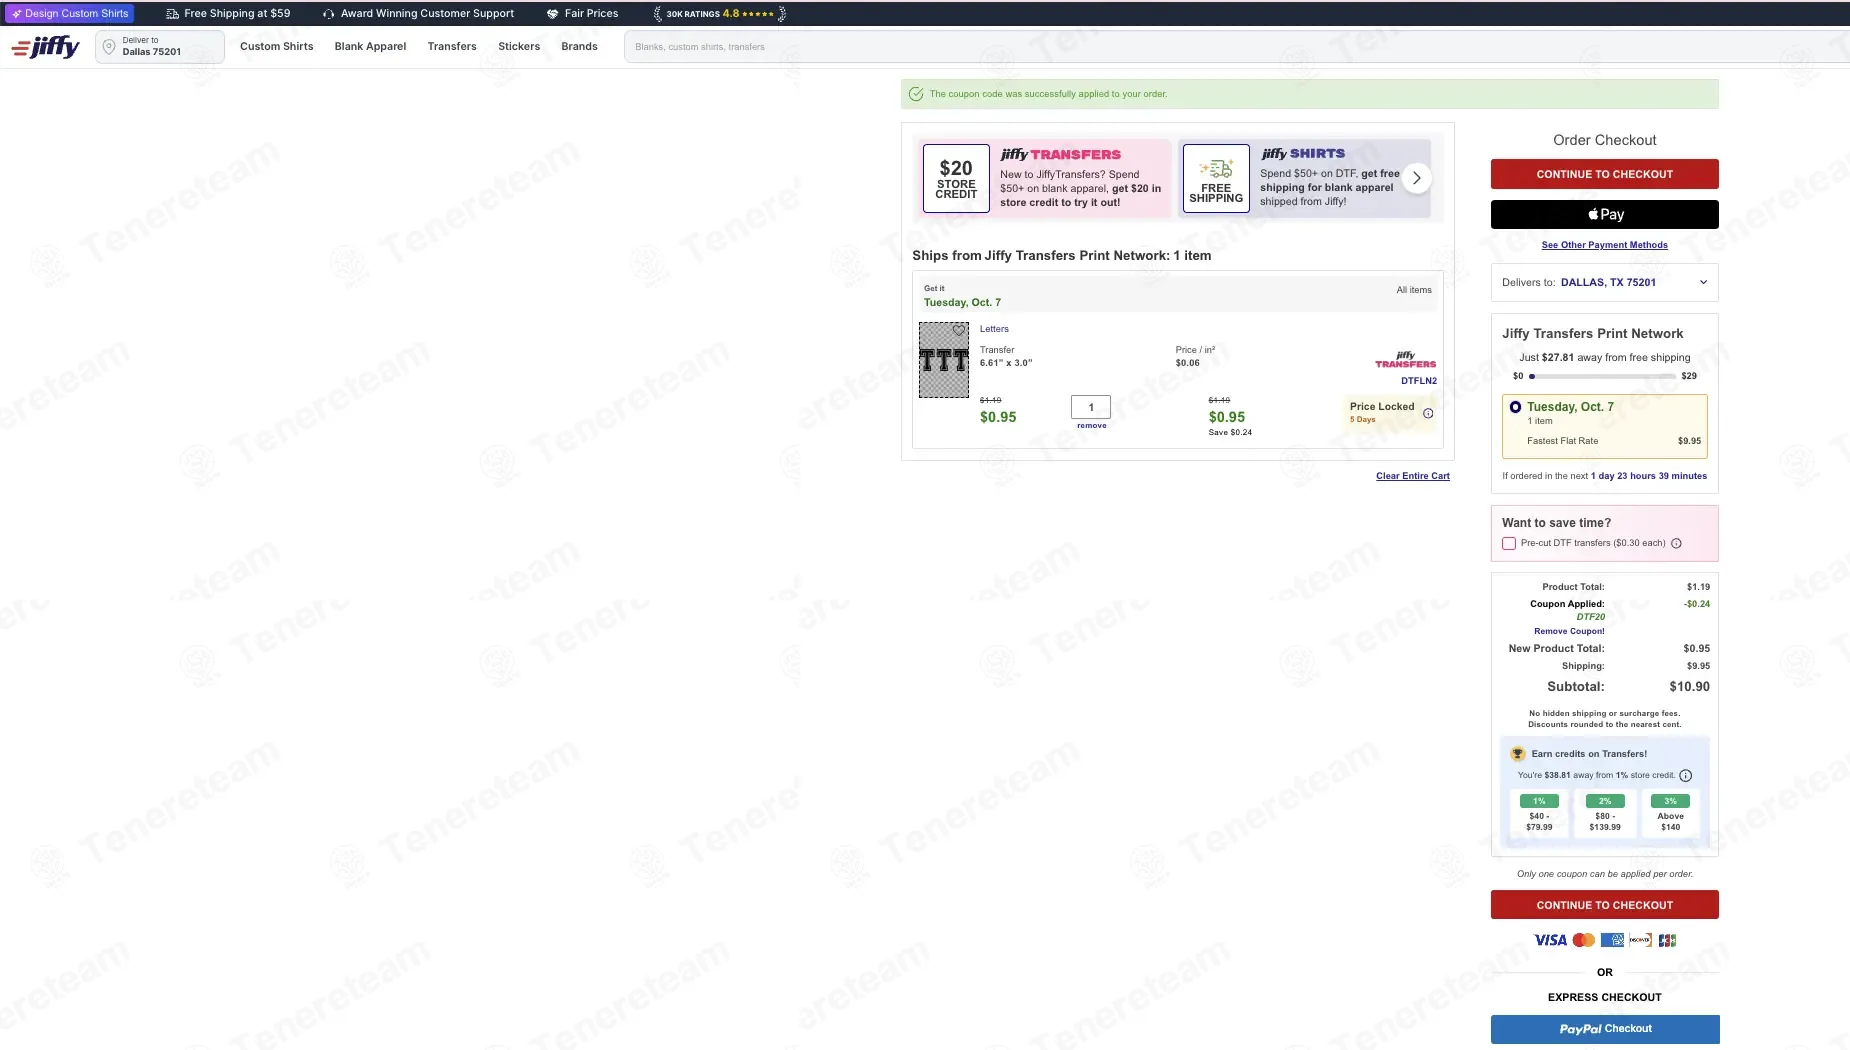The width and height of the screenshot is (1850, 1050).
Task: Click the item quantity field
Action: point(1091,407)
